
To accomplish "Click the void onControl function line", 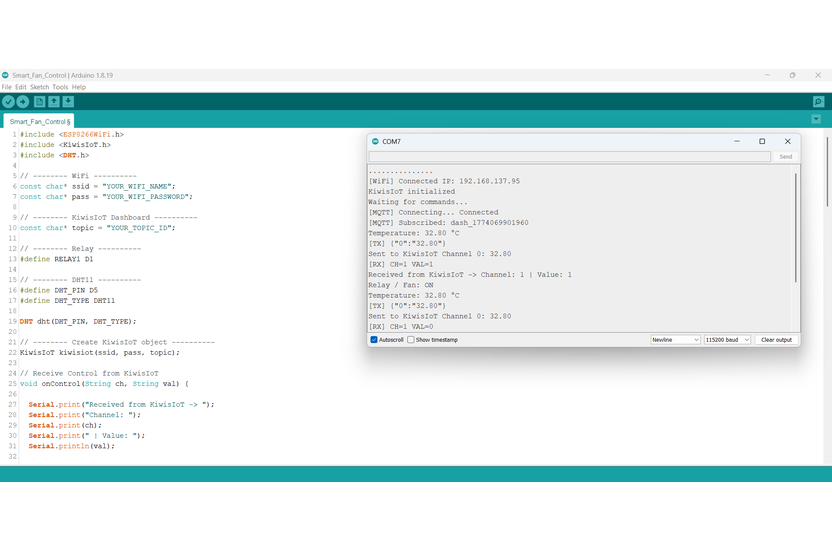I will tap(104, 384).
